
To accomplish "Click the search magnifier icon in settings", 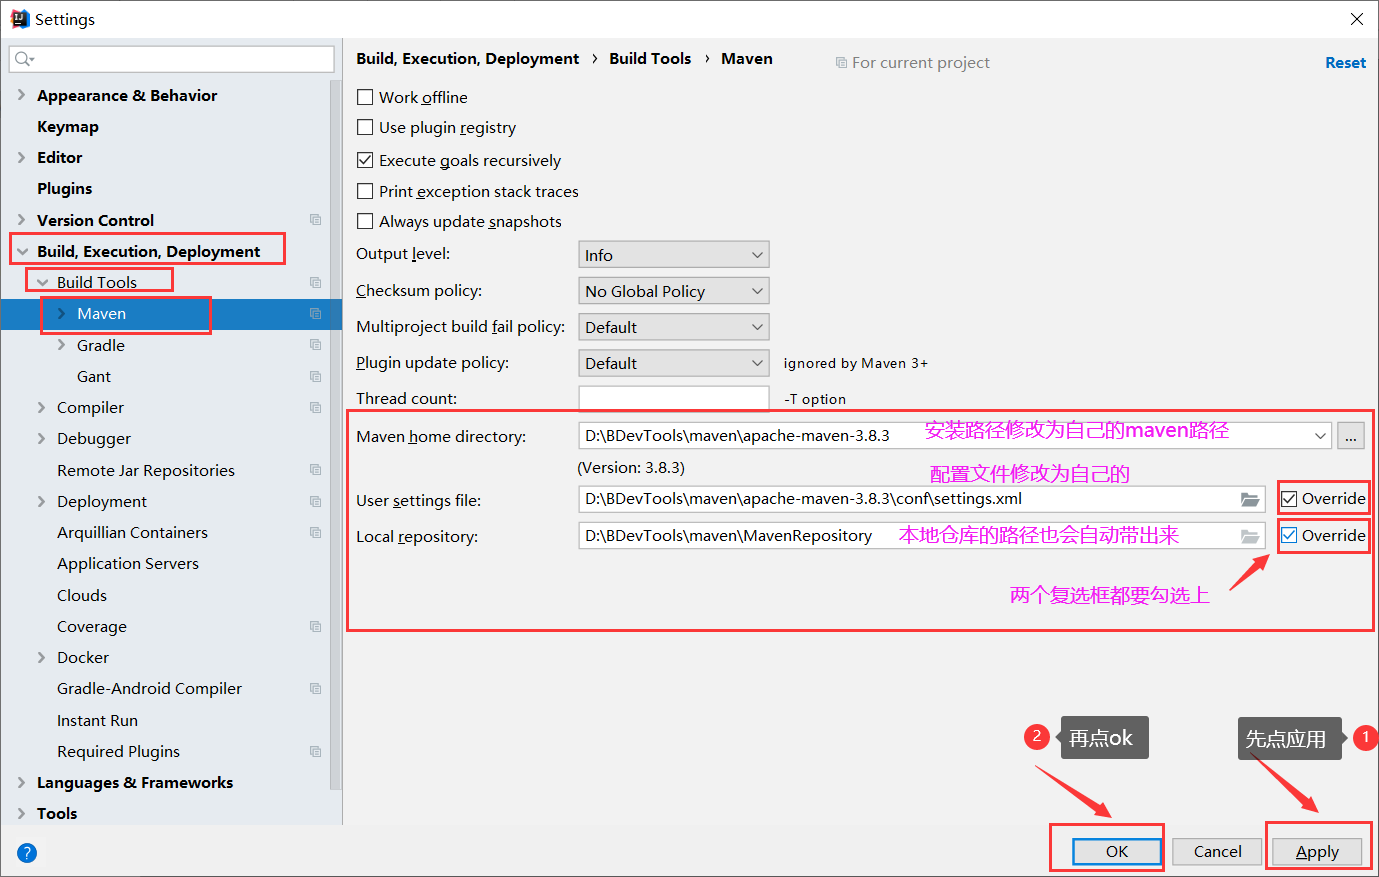I will coord(24,60).
